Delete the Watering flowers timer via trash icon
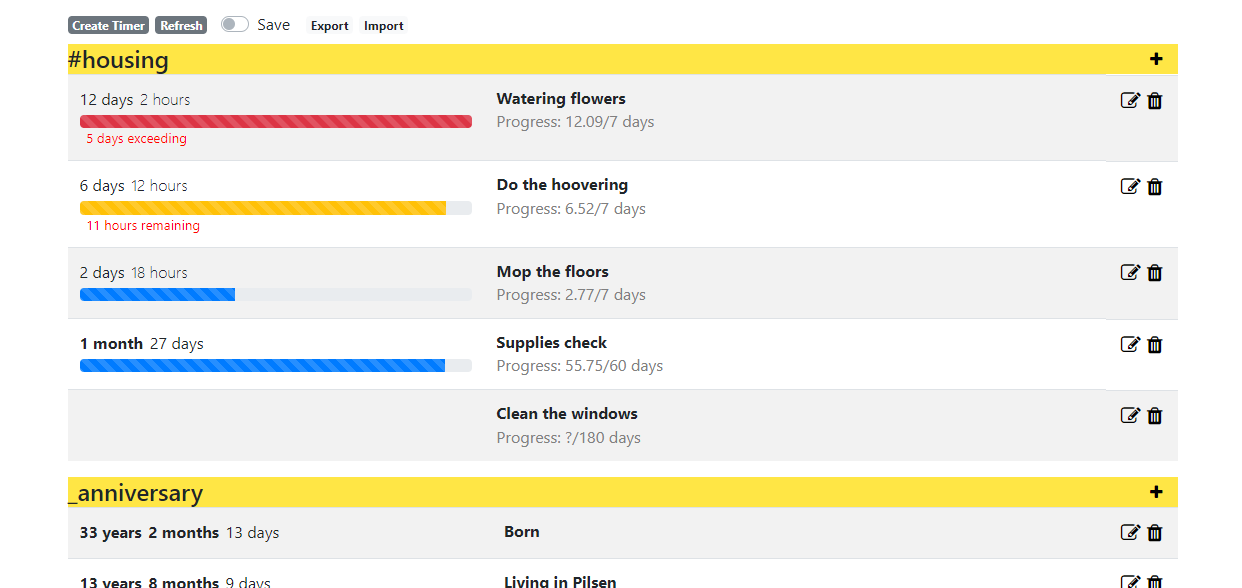Image resolution: width=1242 pixels, height=588 pixels. [1154, 100]
